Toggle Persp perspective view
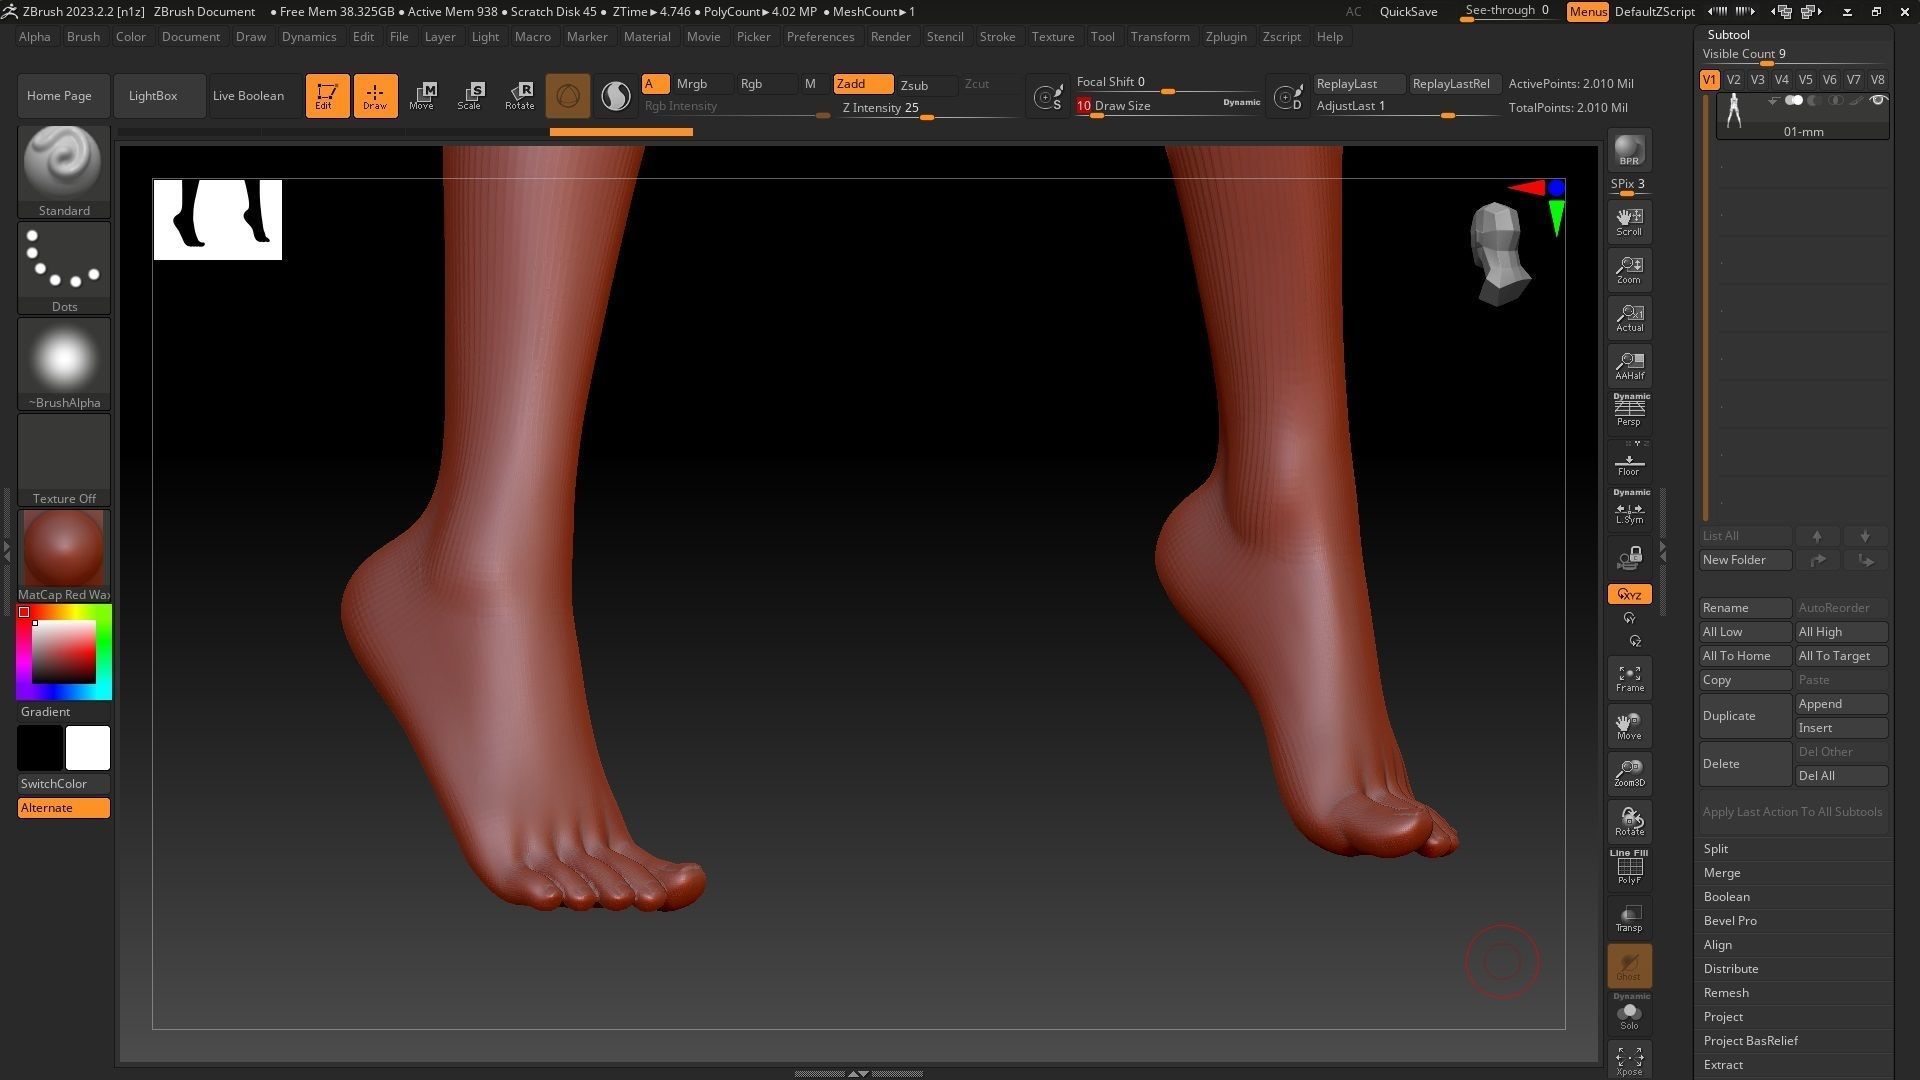This screenshot has height=1080, width=1920. (x=1629, y=410)
